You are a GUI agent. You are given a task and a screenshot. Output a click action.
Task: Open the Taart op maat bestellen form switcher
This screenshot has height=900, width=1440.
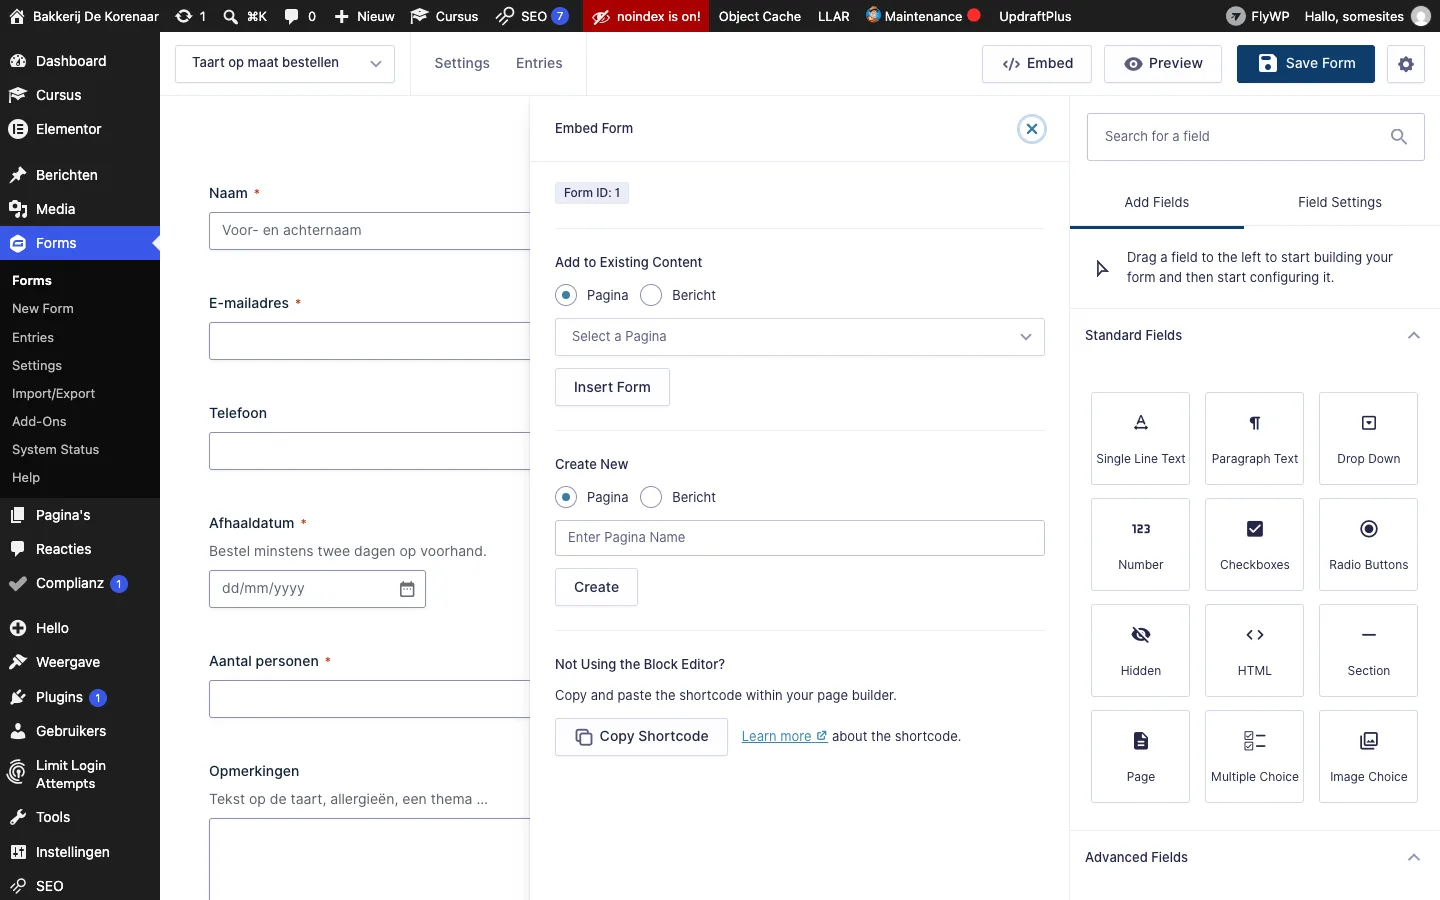[285, 63]
